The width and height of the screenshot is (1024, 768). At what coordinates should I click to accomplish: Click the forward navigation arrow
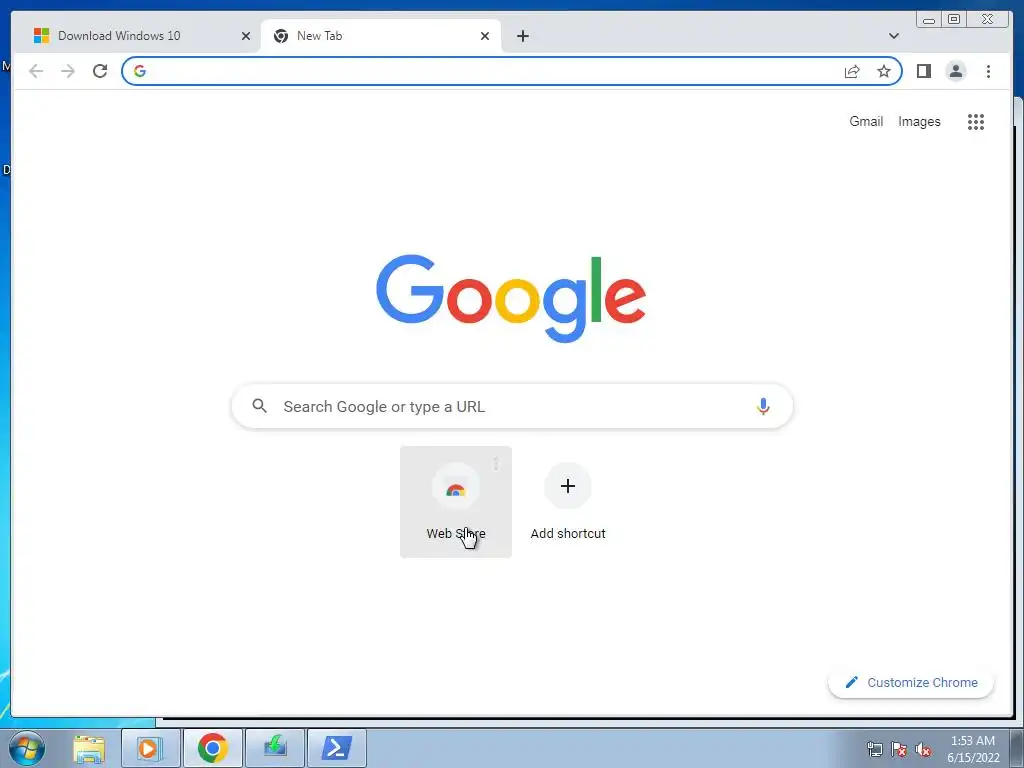[68, 71]
